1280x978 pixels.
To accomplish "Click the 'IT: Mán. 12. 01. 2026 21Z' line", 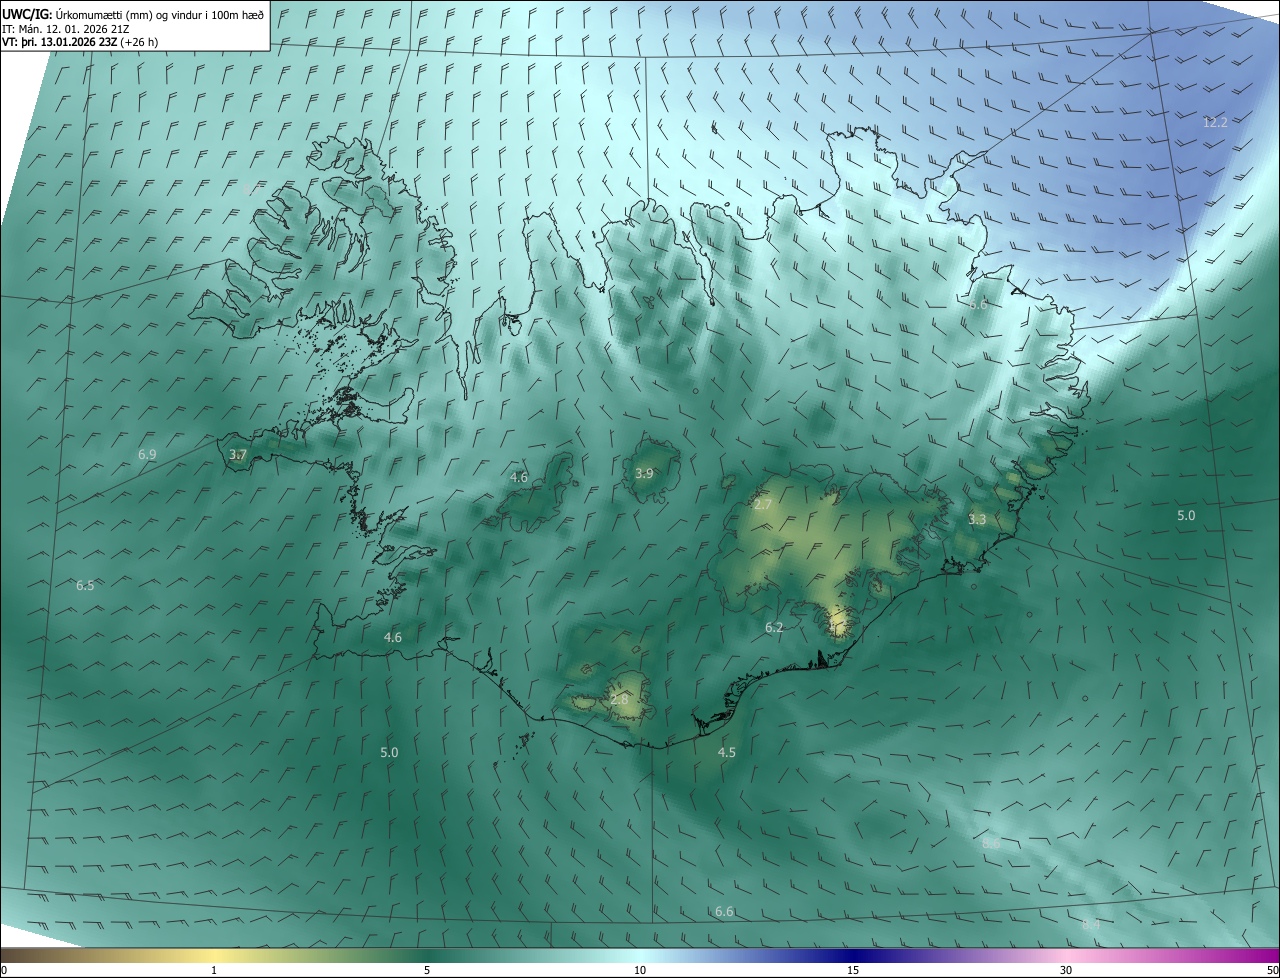I will click(65, 28).
